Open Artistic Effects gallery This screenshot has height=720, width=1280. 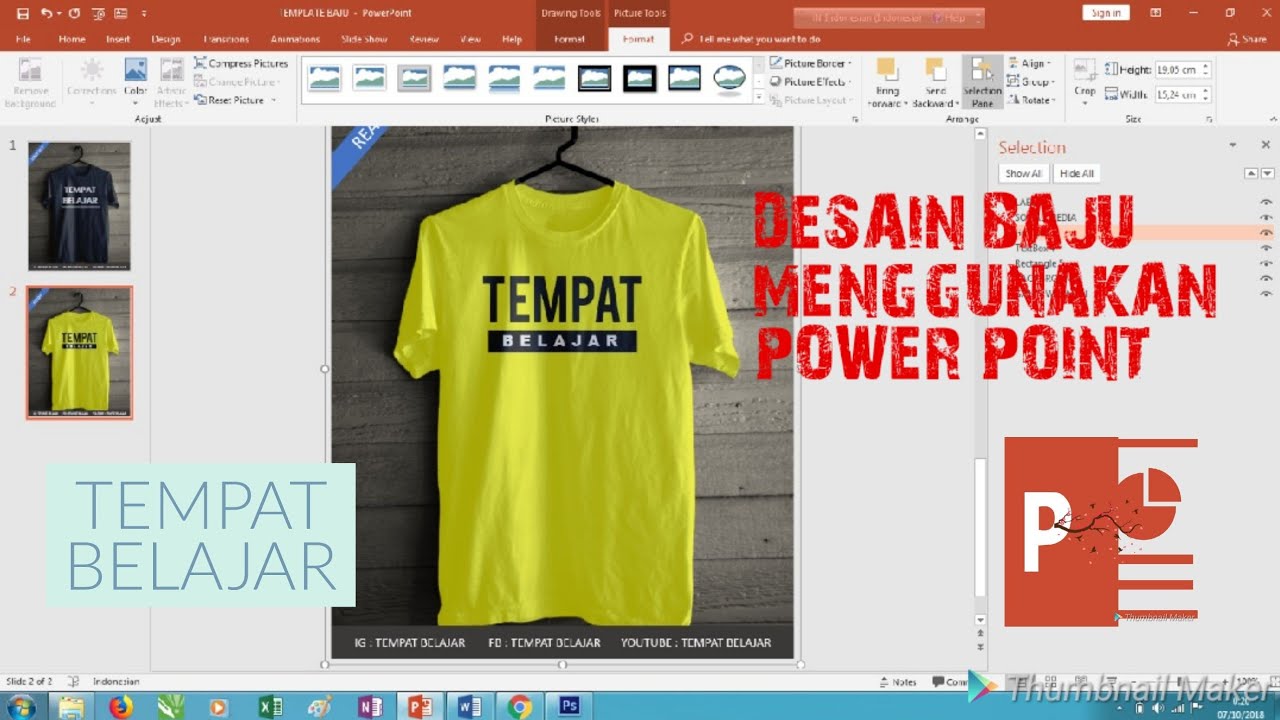170,83
